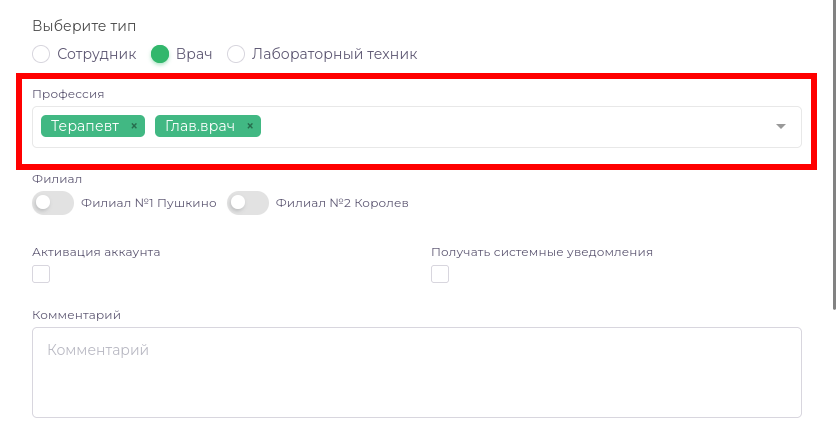Click the Профессия field label
The image size is (837, 431).
pyautogui.click(x=68, y=94)
